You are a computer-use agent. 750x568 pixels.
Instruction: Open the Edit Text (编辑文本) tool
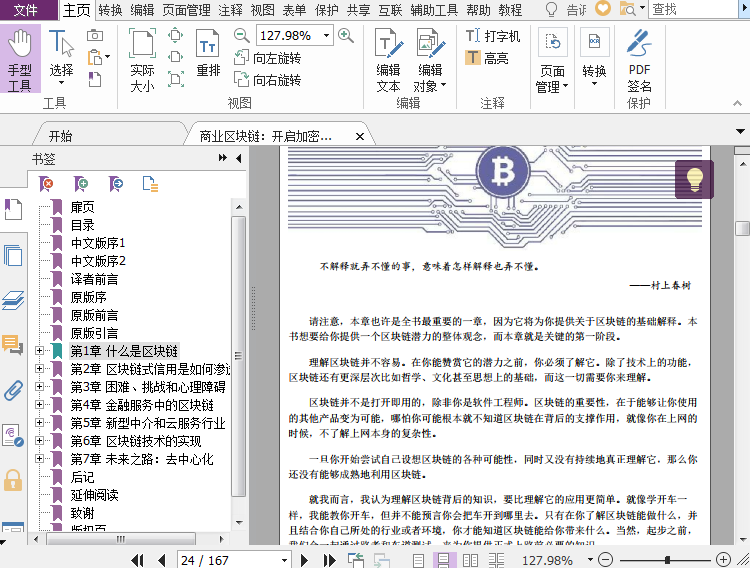tap(388, 60)
